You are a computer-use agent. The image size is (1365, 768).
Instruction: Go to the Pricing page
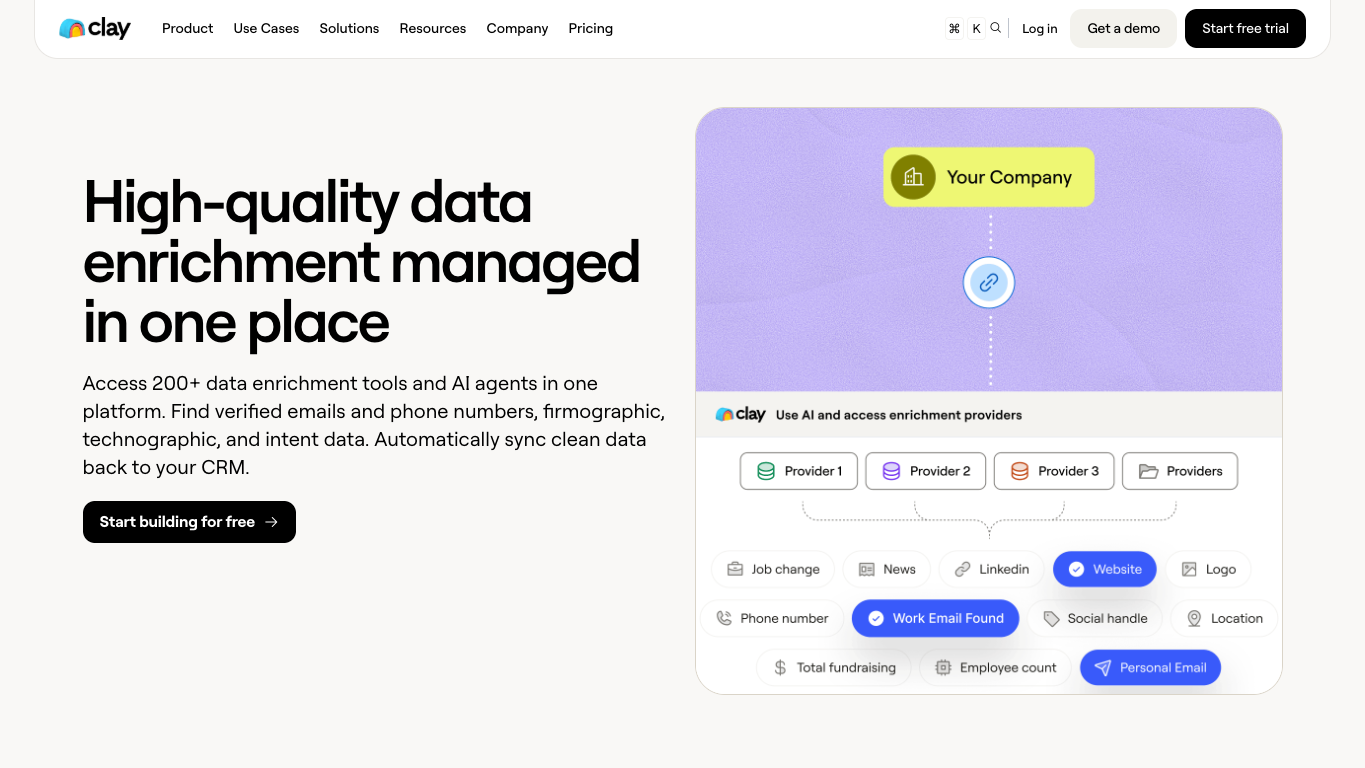[x=590, y=28]
